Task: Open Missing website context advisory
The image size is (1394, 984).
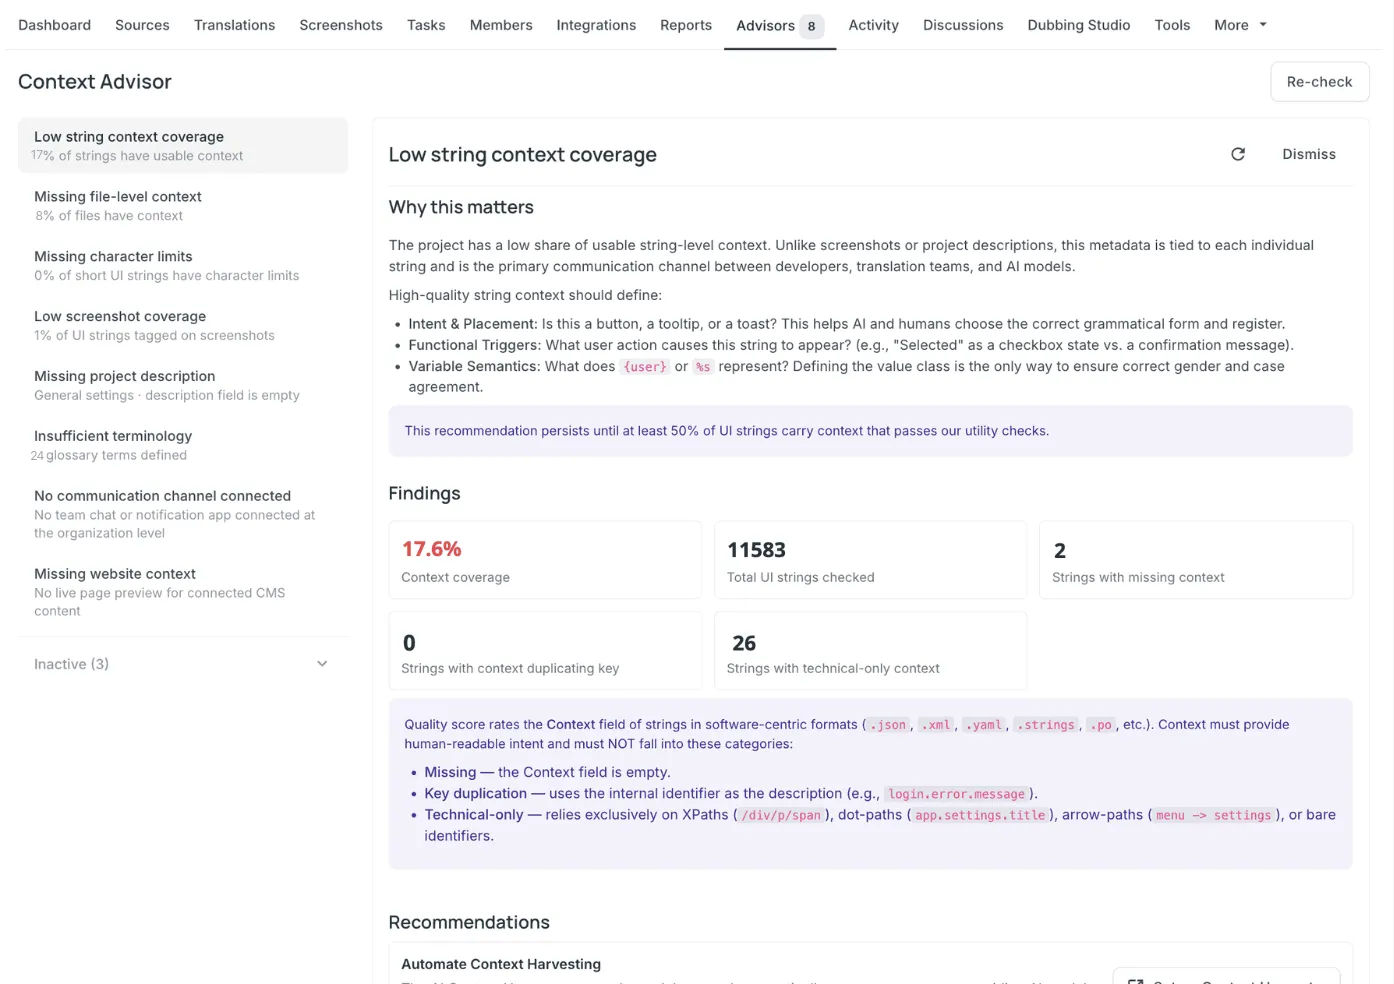Action: pyautogui.click(x=183, y=592)
